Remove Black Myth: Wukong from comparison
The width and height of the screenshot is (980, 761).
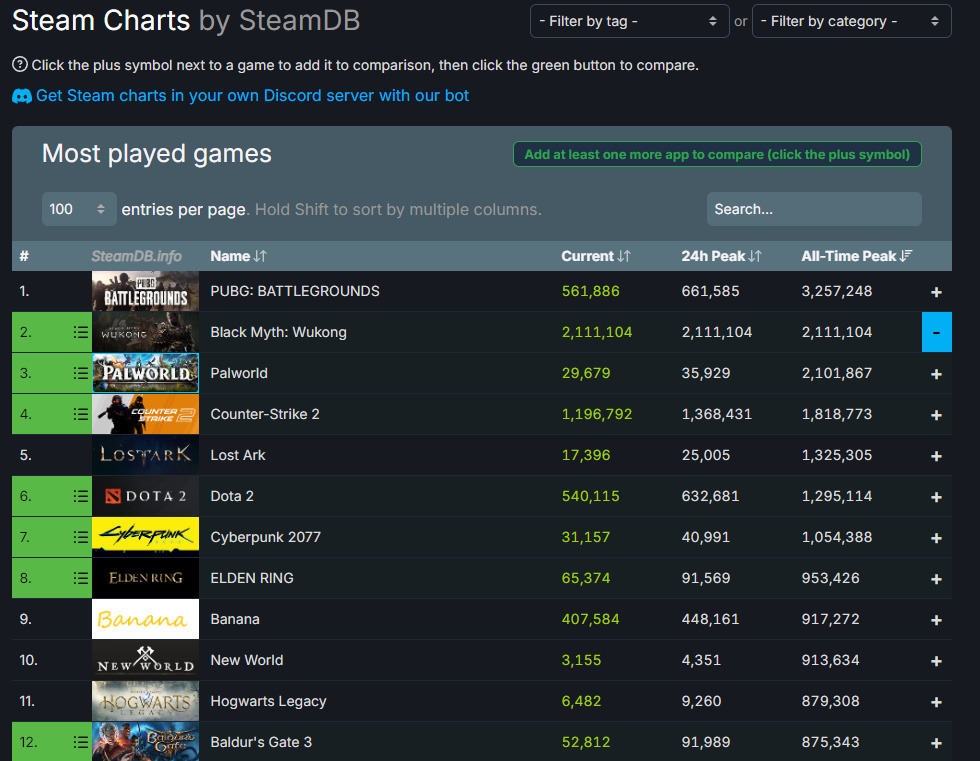936,332
